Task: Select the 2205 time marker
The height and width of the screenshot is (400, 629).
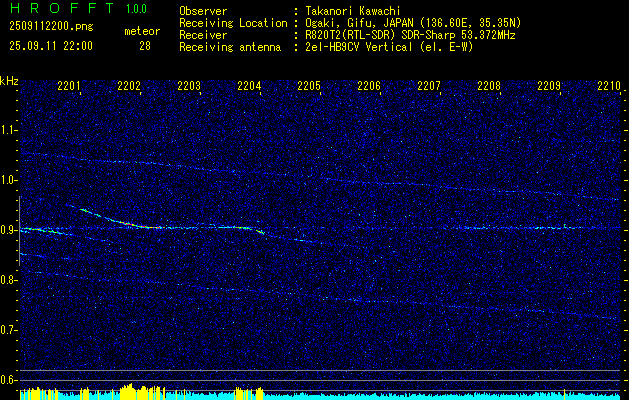Action: (x=309, y=87)
